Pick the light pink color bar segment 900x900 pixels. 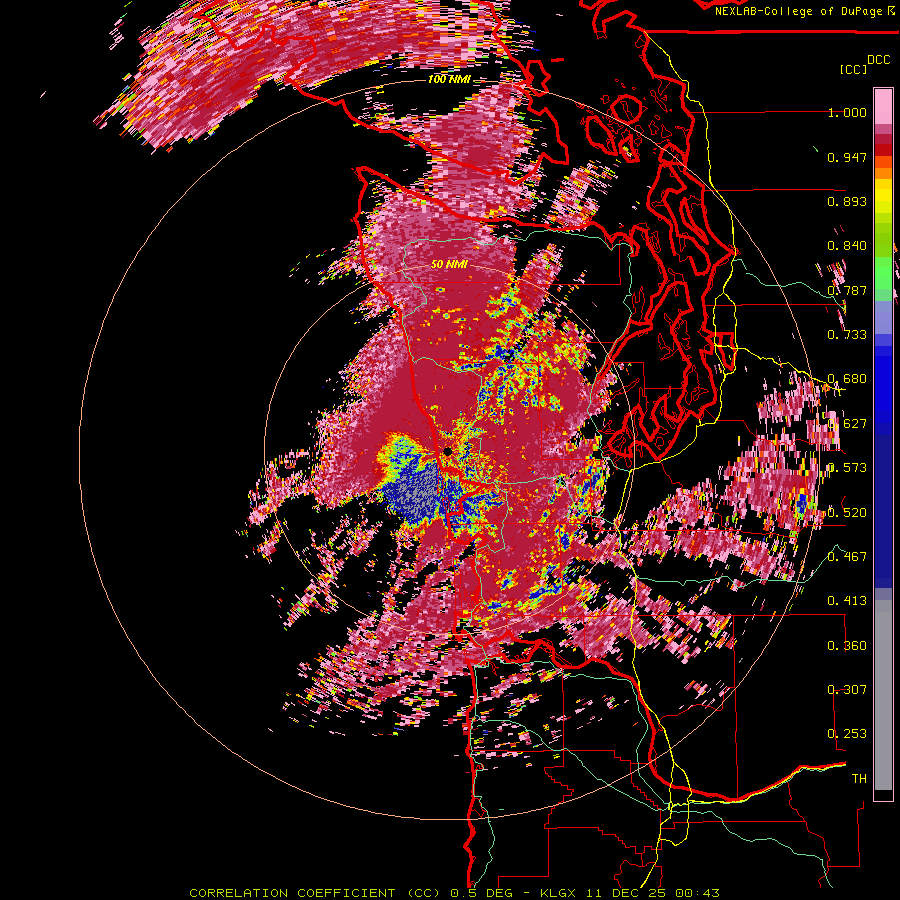(x=883, y=107)
